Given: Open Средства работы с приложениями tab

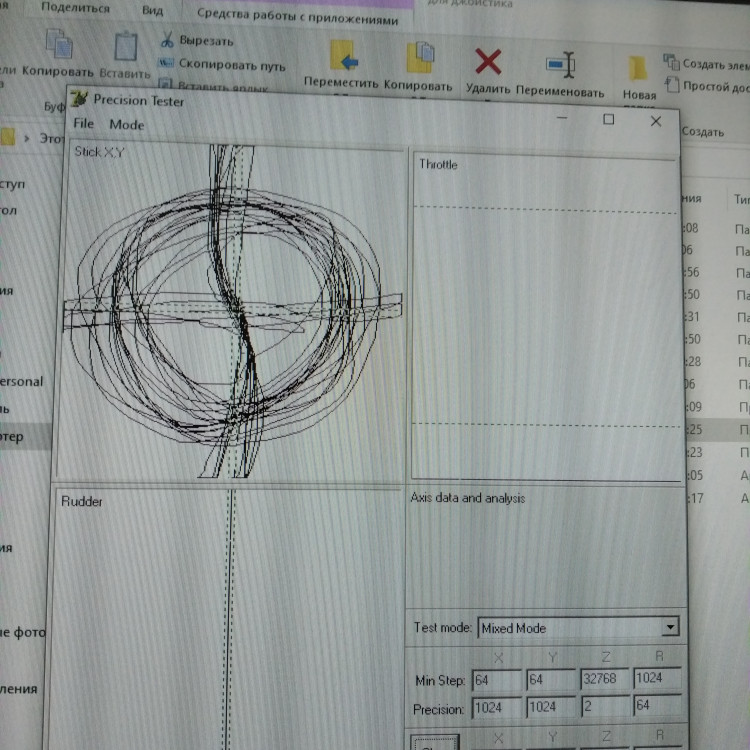Looking at the screenshot, I should tap(298, 17).
